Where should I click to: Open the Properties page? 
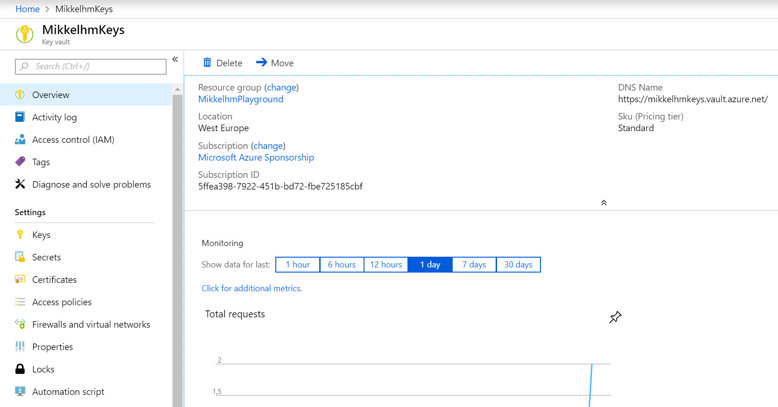[x=86, y=346]
